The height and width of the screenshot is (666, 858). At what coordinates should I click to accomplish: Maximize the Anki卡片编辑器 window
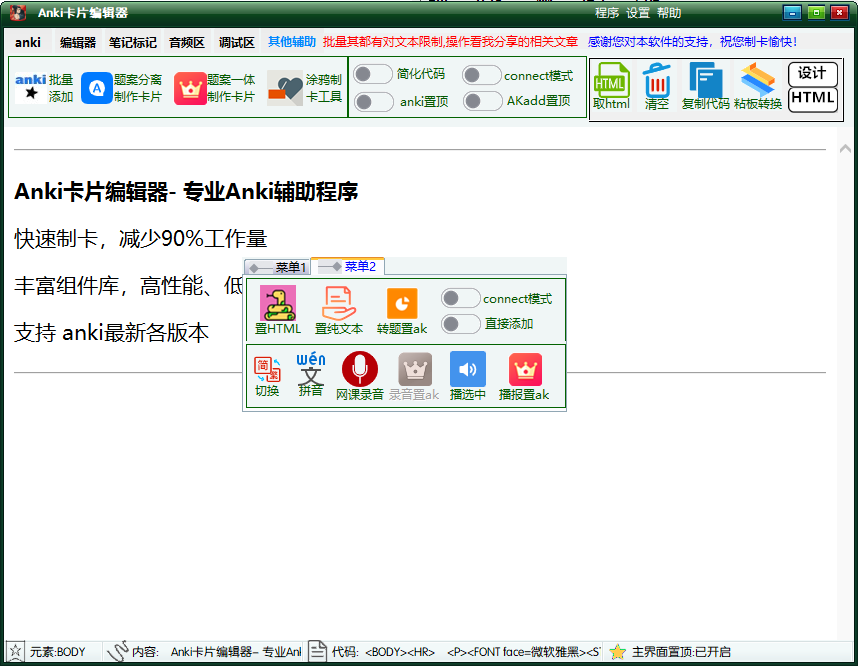pyautogui.click(x=816, y=13)
